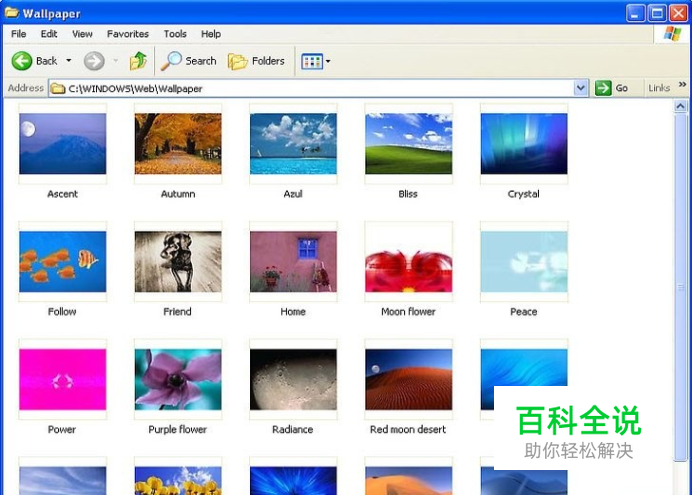Expand the Links toolbar chevron

[x=682, y=84]
